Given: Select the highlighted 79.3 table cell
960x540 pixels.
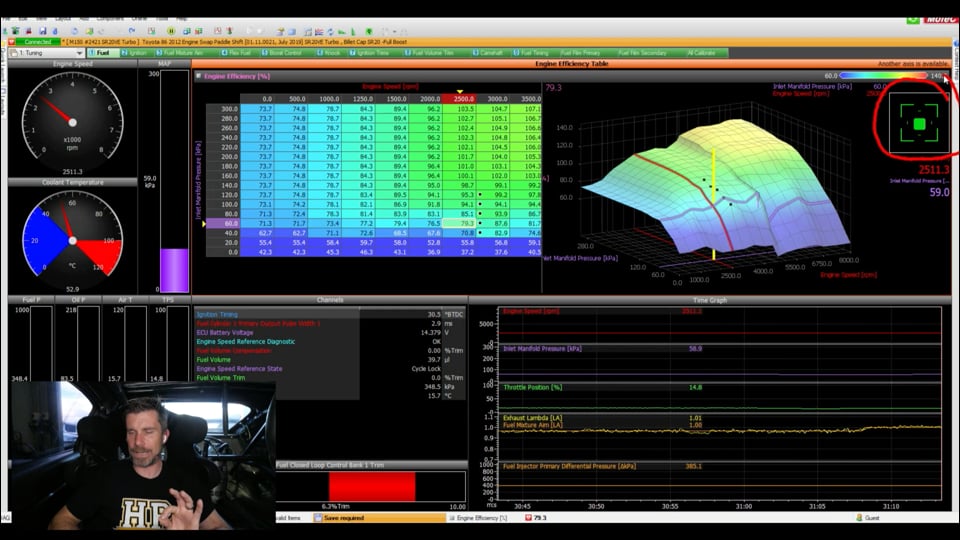Looking at the screenshot, I should (459, 223).
